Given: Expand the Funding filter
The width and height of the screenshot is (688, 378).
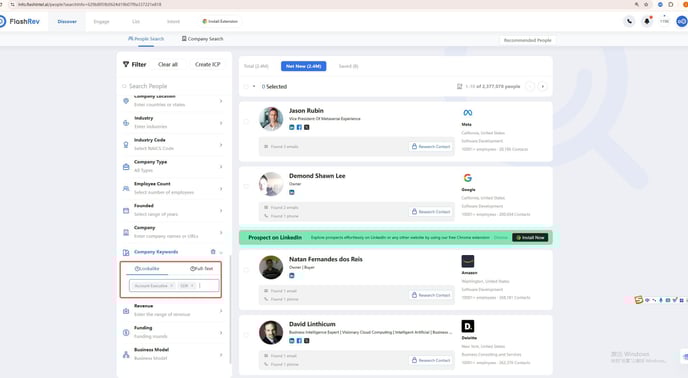Looking at the screenshot, I should click(221, 333).
